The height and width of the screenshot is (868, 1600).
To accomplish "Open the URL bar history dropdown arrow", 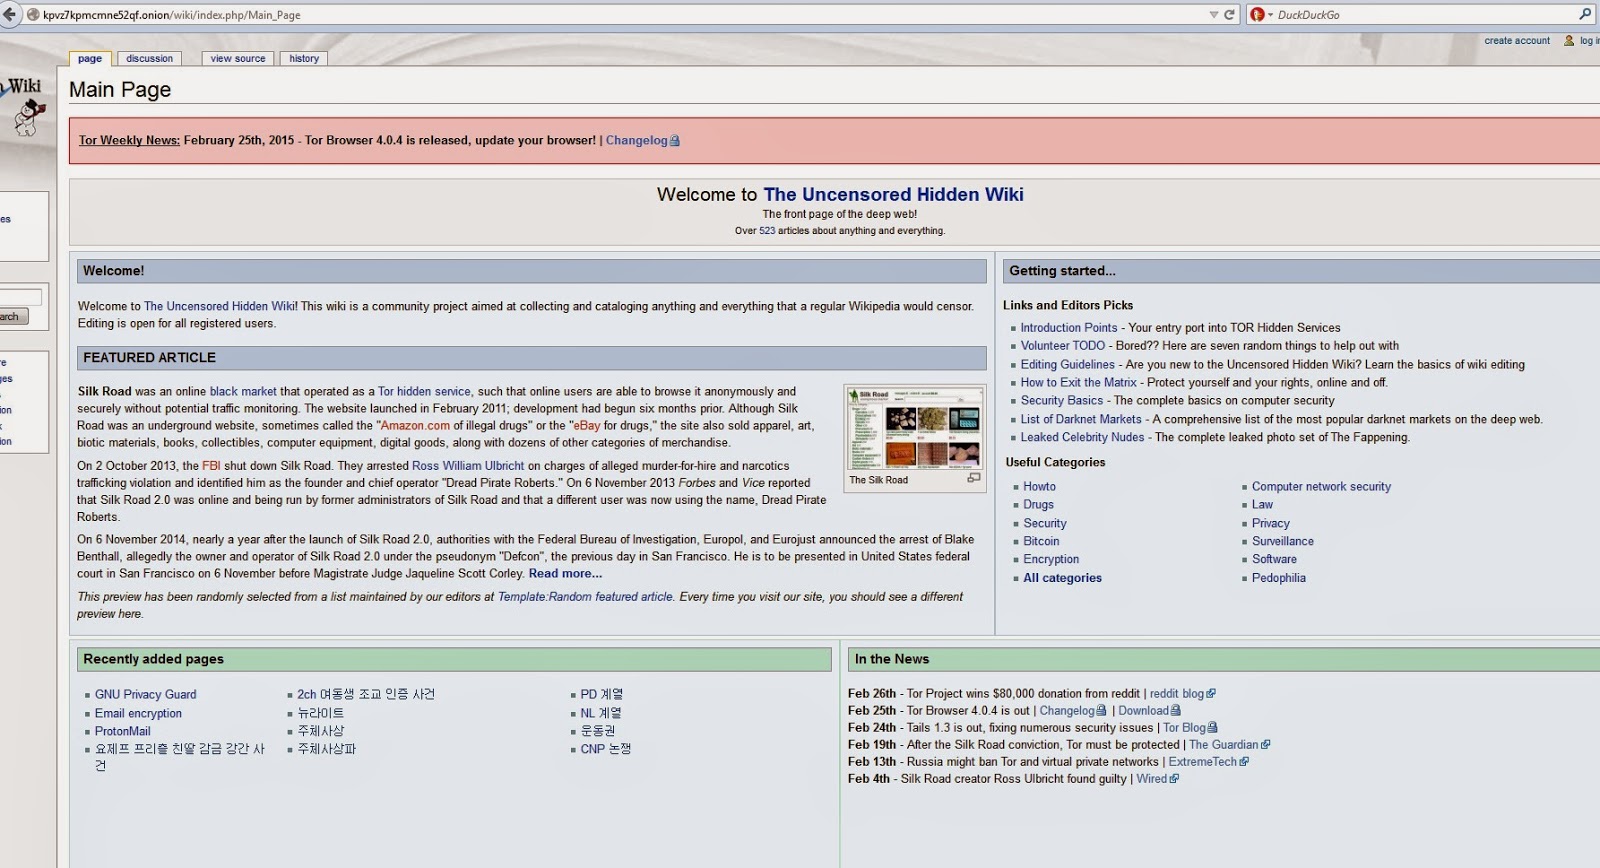I will coord(1214,15).
